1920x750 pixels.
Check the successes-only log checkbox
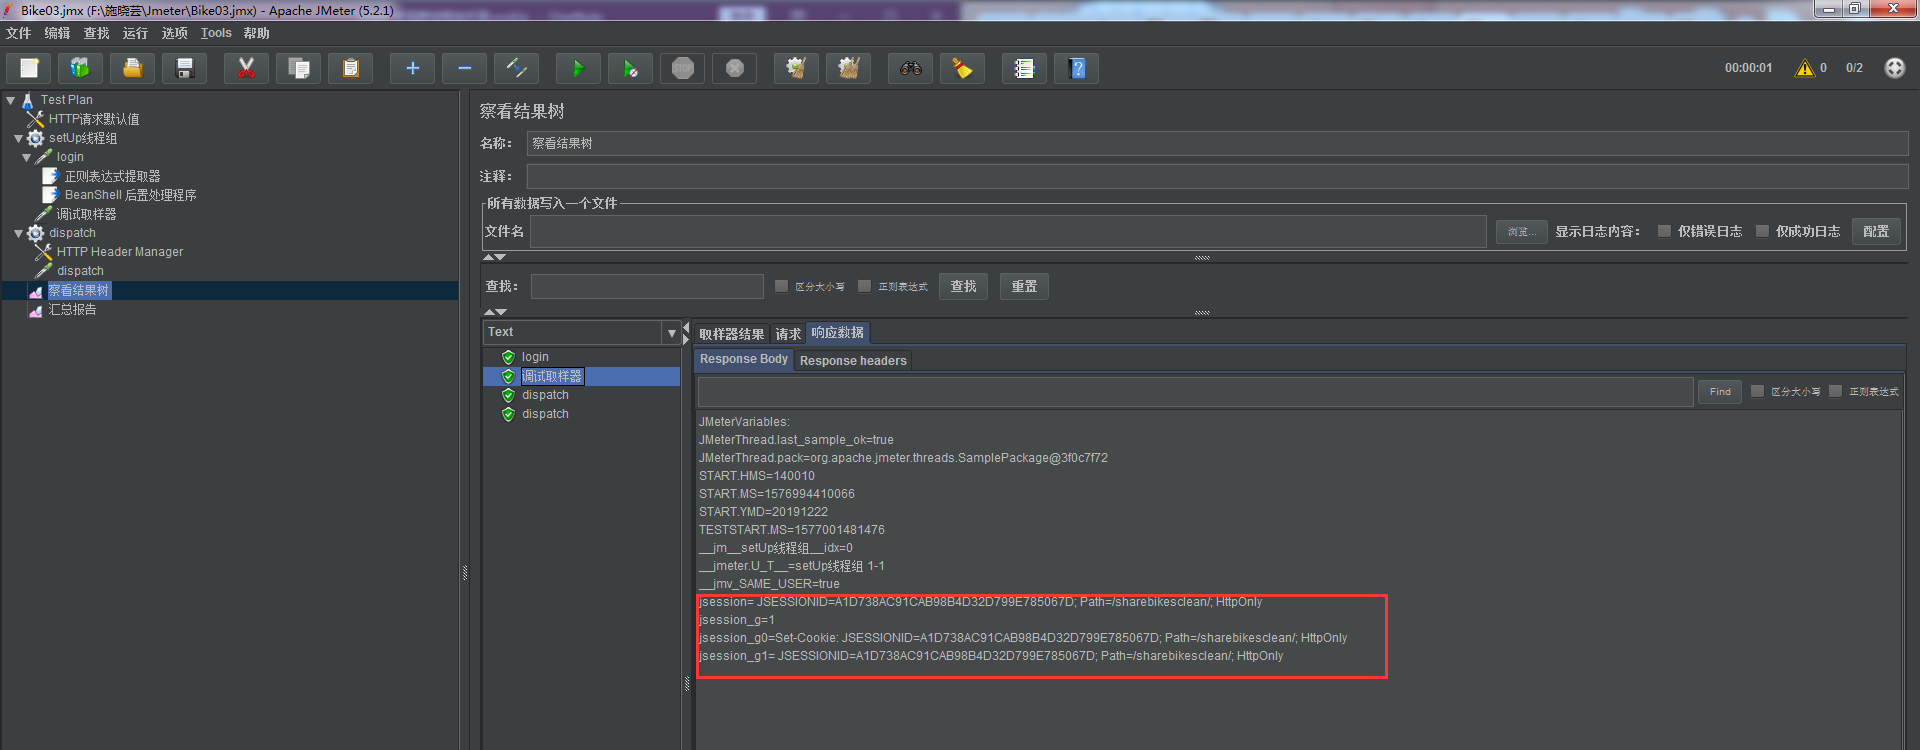[1762, 231]
